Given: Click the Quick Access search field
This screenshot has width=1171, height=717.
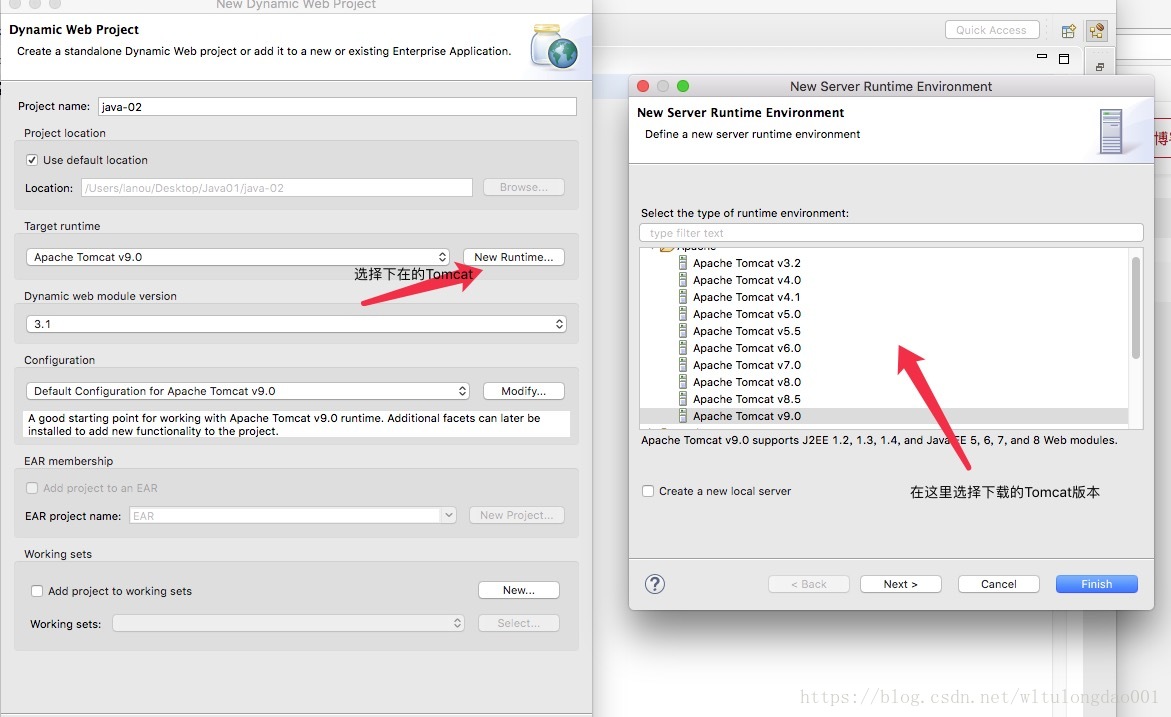Looking at the screenshot, I should 992,30.
